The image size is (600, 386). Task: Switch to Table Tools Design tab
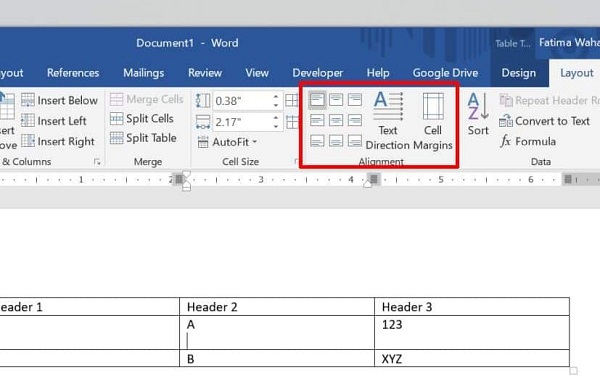pos(518,73)
